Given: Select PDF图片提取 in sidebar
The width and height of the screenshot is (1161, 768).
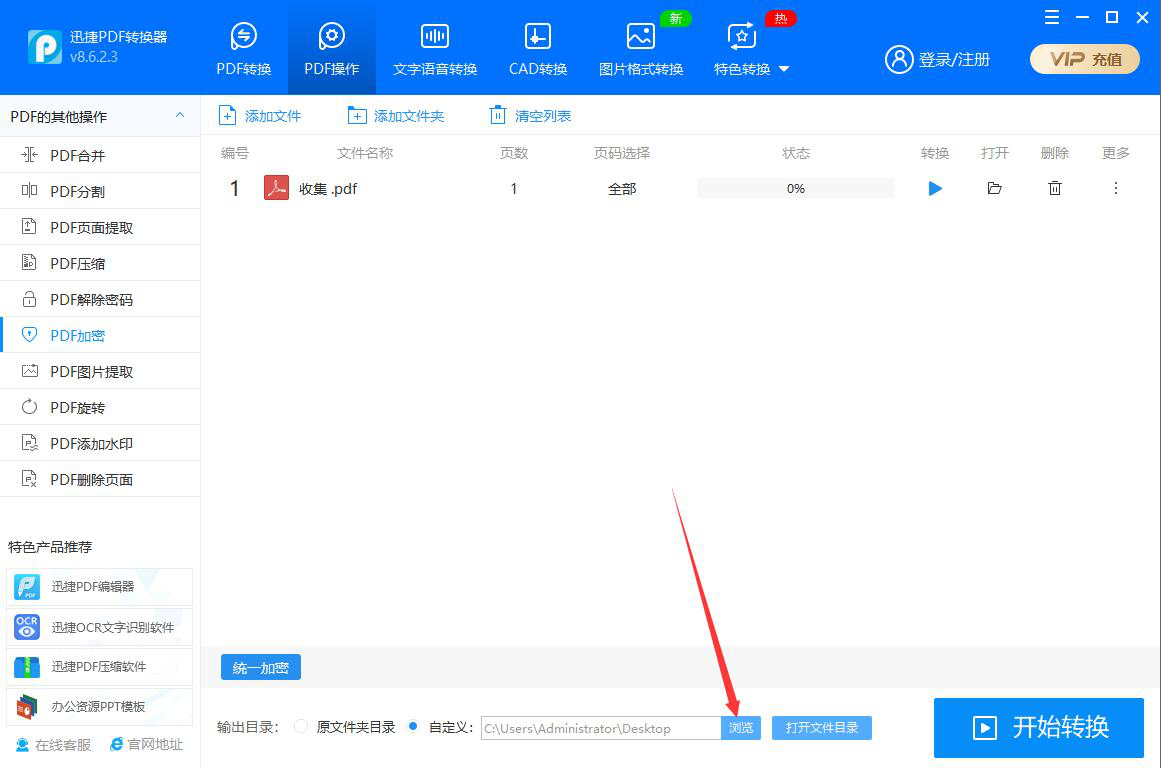Looking at the screenshot, I should tap(100, 371).
